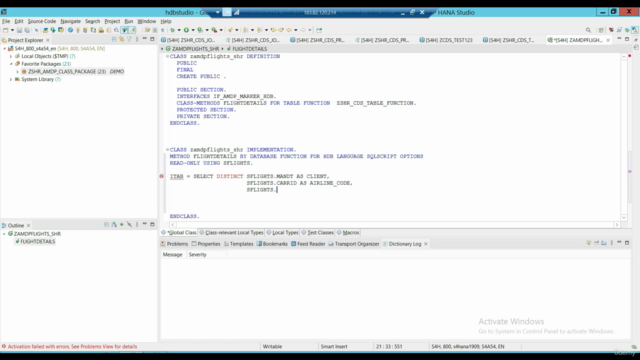Close the ZAMDPFLIGH editor tab
Screen dimensions: 640x360
point(608,40)
